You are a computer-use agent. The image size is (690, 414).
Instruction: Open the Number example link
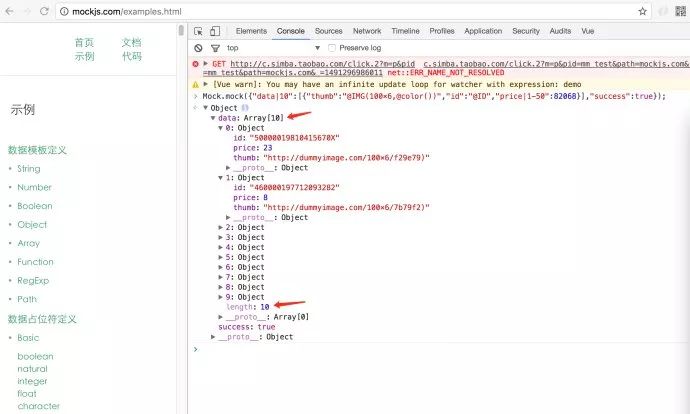click(34, 187)
